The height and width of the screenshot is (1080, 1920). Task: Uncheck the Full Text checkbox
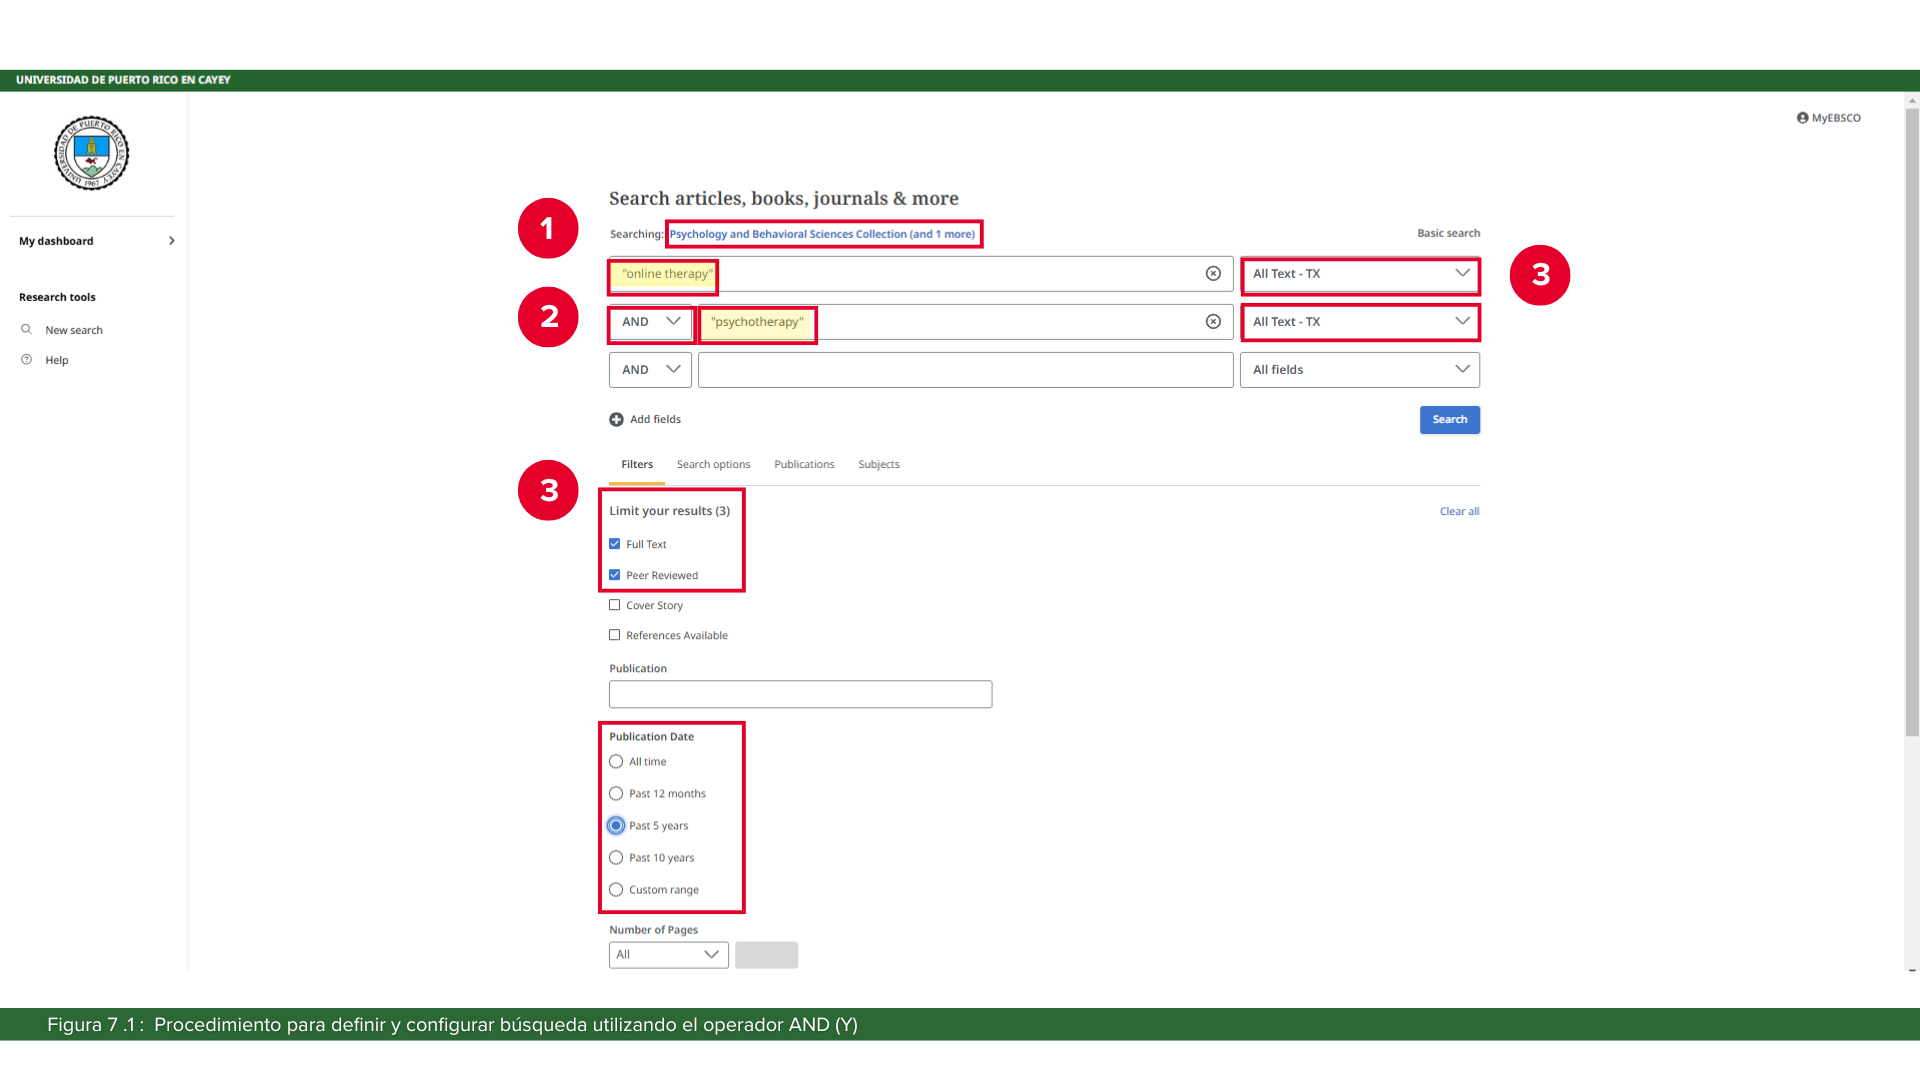pos(615,544)
